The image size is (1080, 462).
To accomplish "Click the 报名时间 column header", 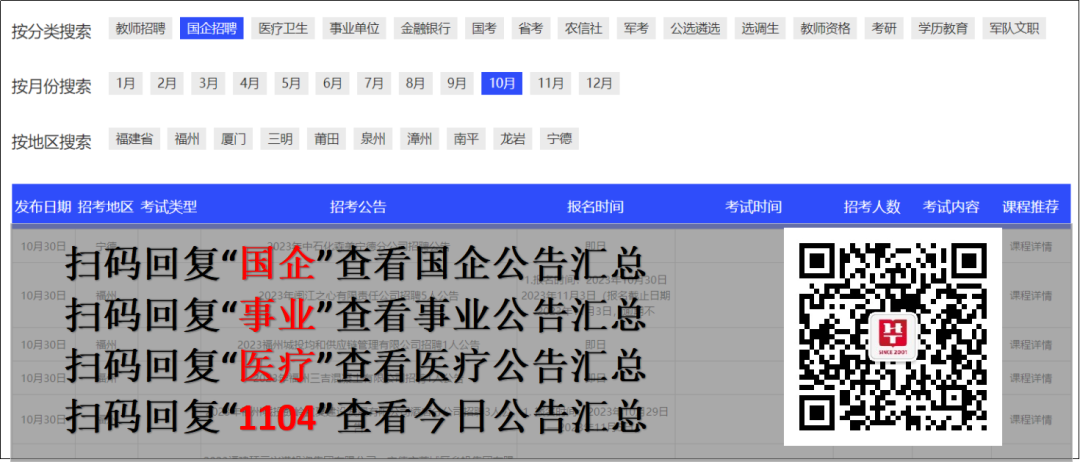I will (x=596, y=207).
